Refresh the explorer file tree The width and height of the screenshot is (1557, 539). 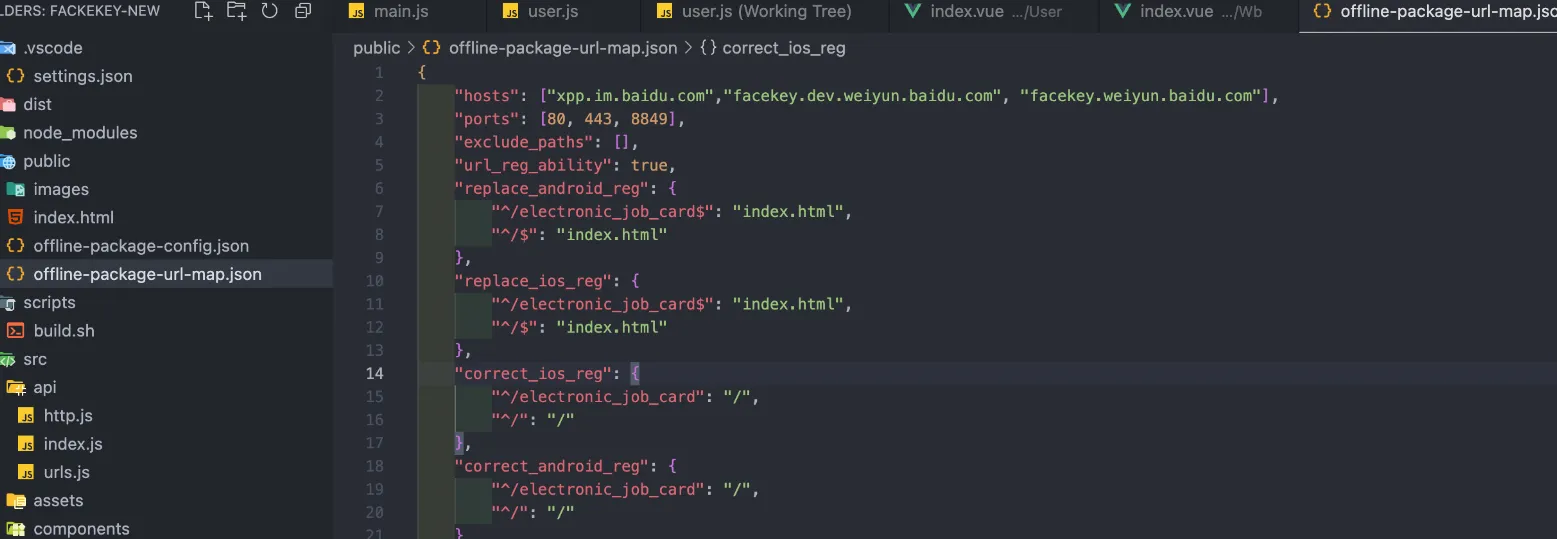pos(269,12)
